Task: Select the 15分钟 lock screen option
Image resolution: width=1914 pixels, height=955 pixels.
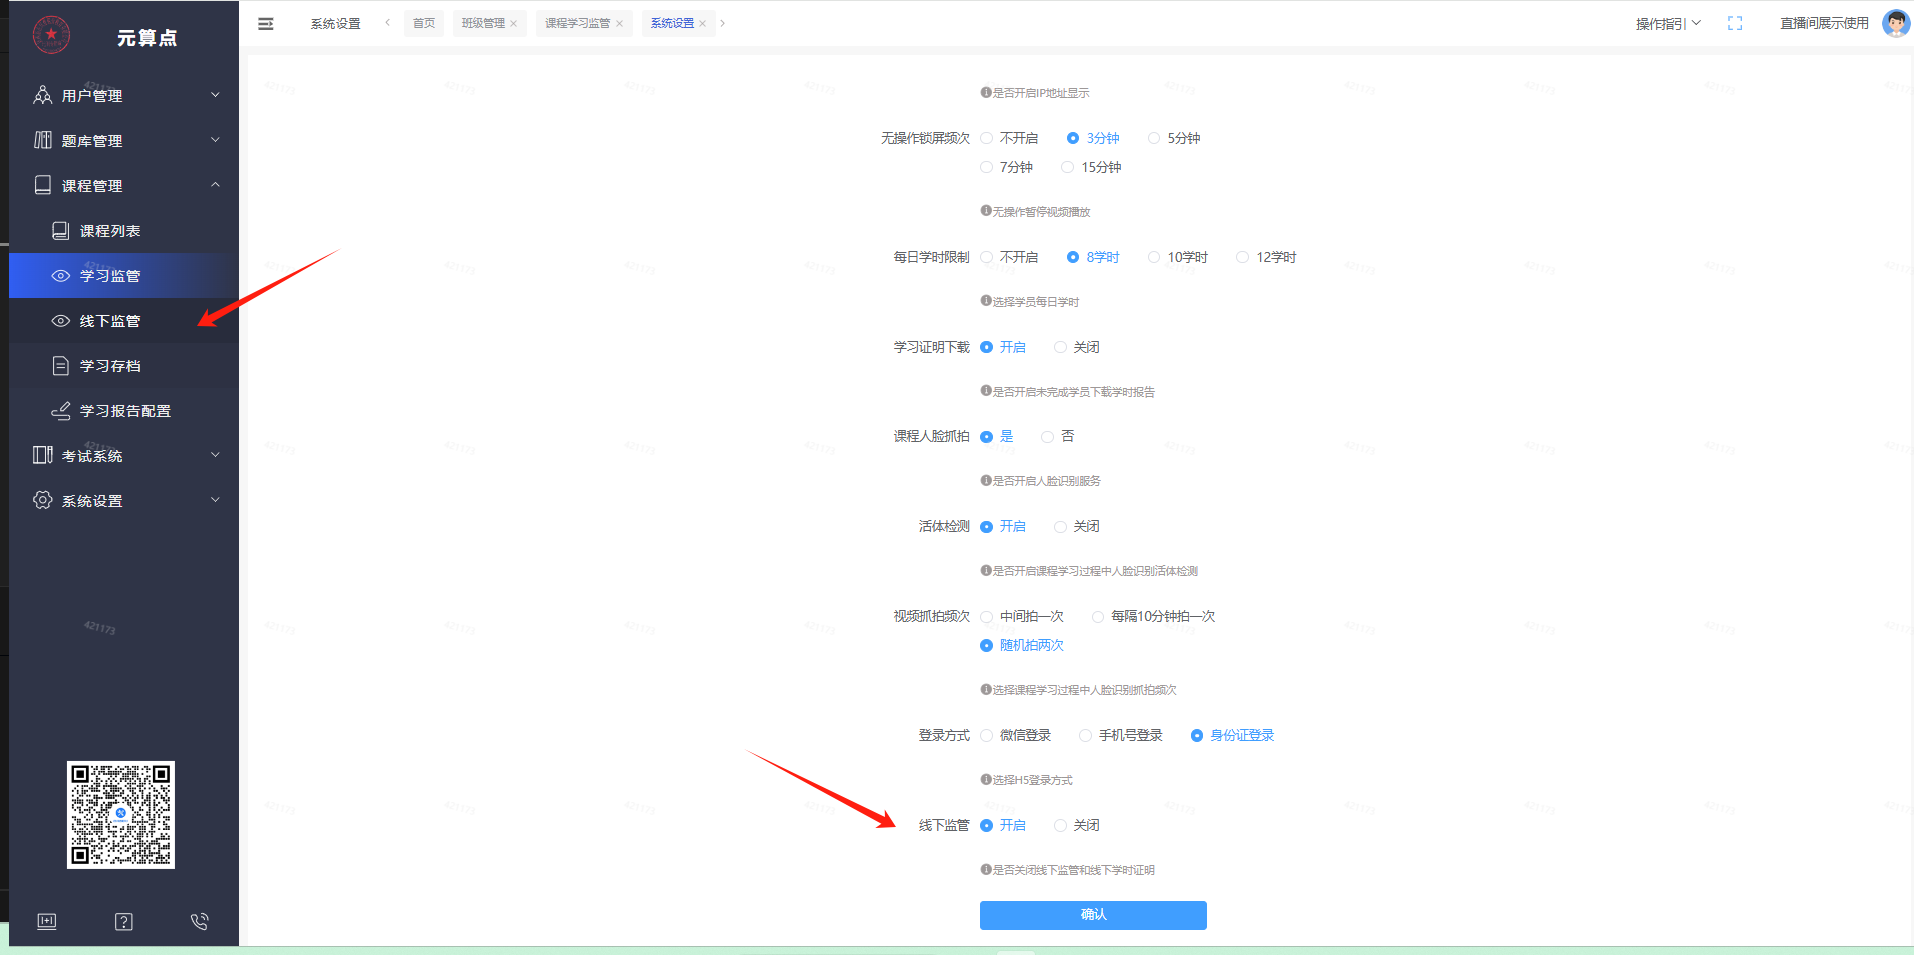Action: 1091,167
